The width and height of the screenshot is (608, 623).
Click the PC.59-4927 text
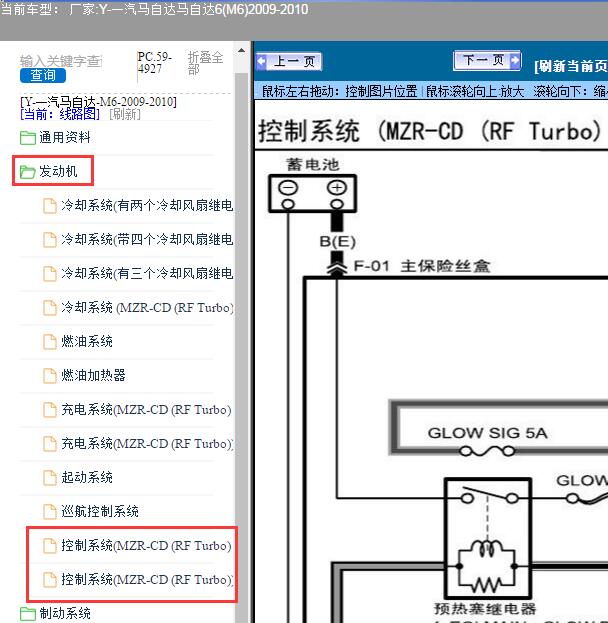155,62
